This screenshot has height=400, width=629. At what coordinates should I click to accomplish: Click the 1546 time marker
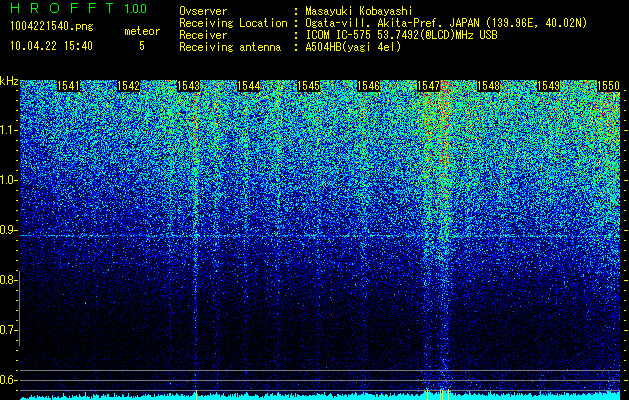click(368, 86)
